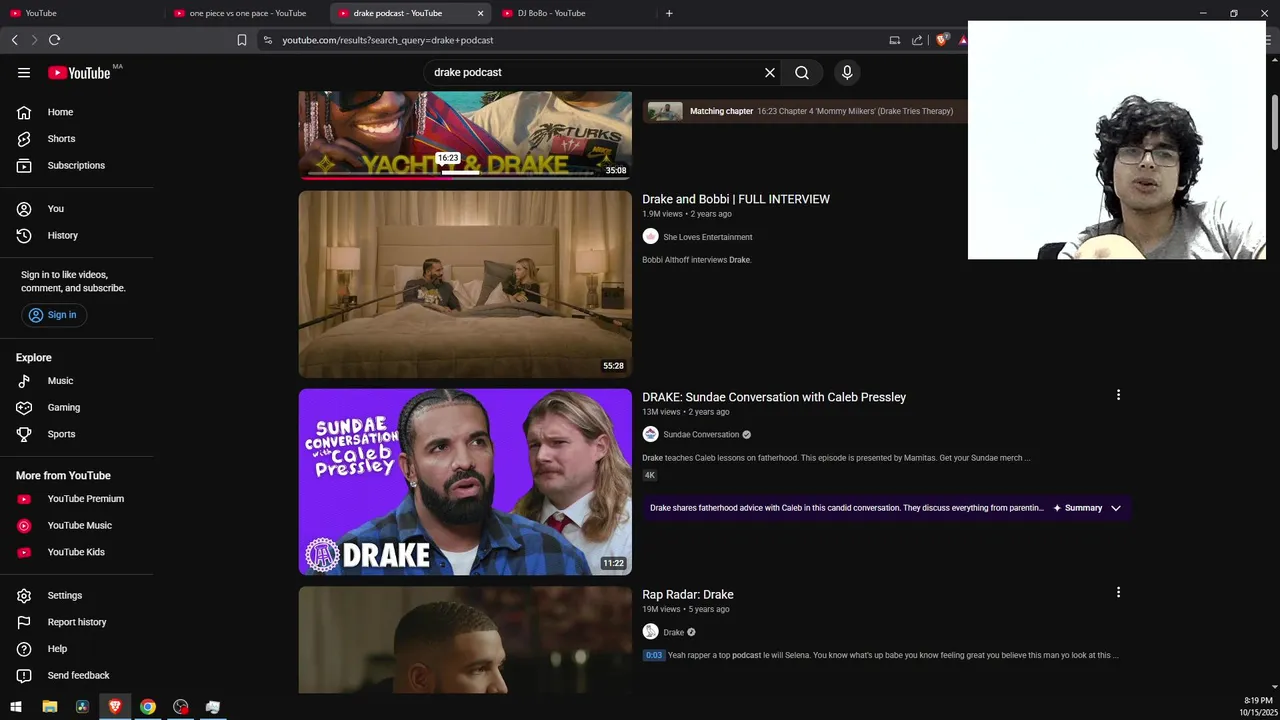Open Drake and Bobi FULL INTERVIEW title
Screen dimensions: 1280x720
coord(736,199)
